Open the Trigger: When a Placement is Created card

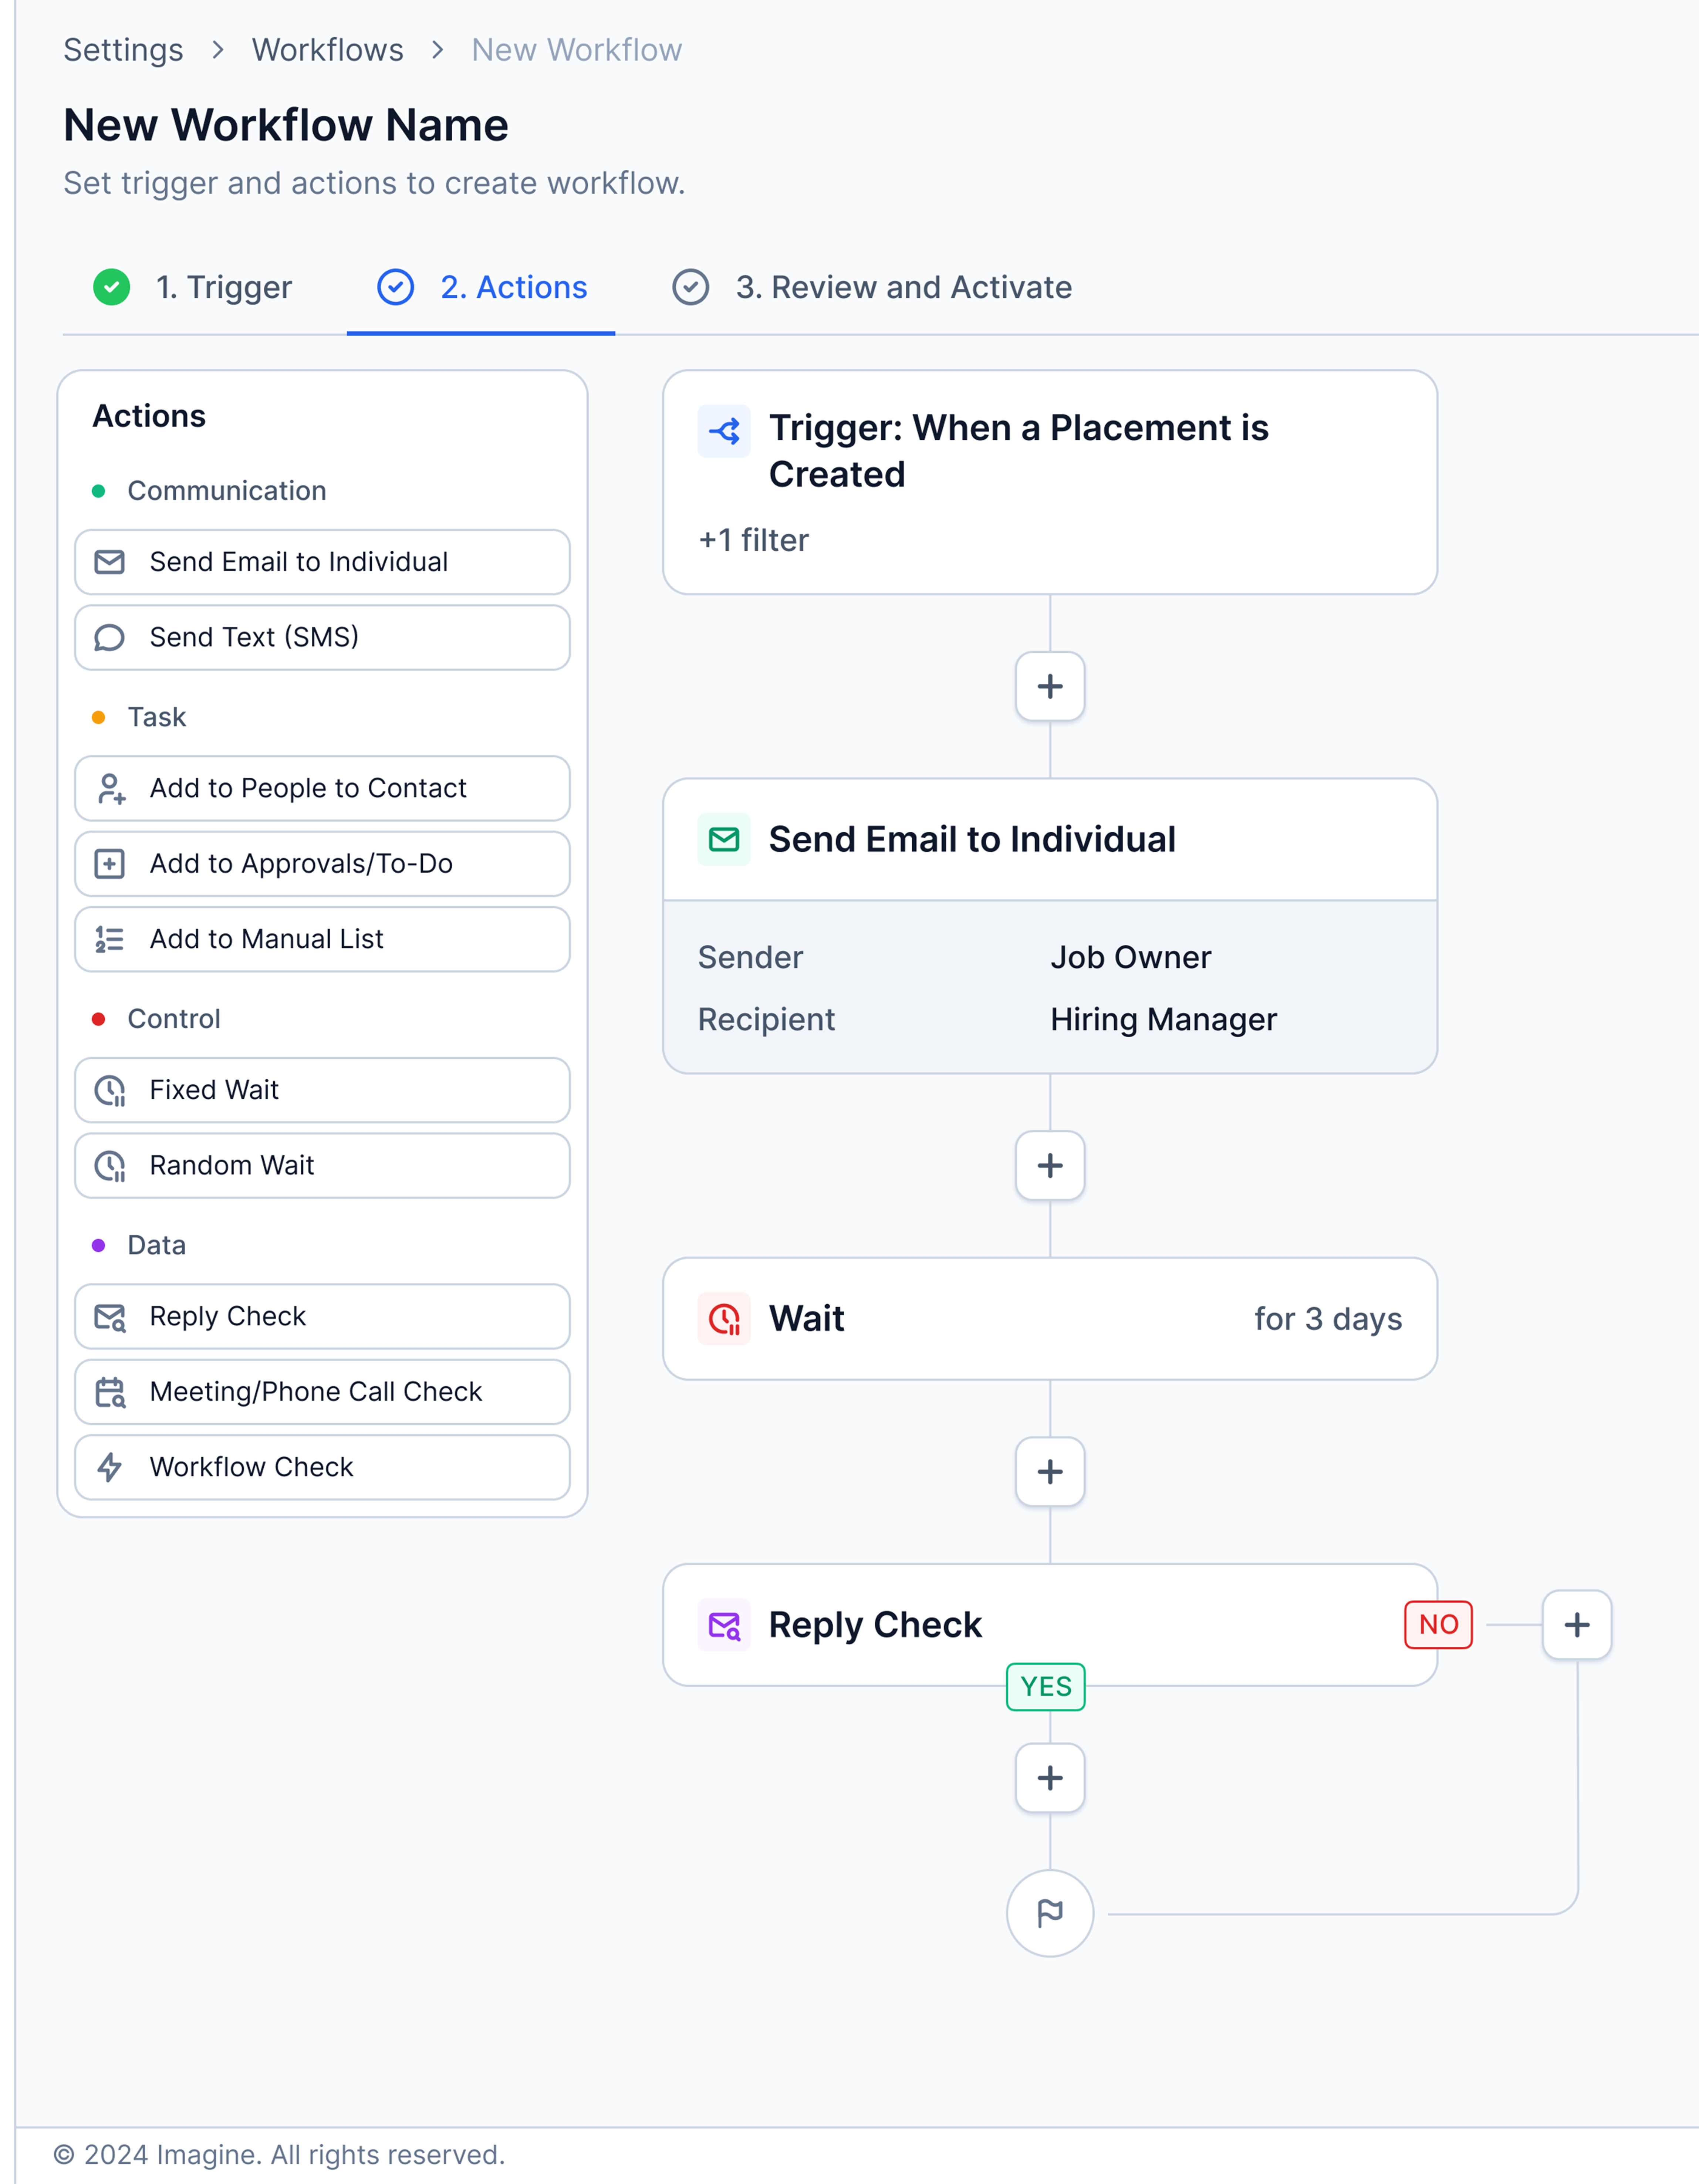point(1050,482)
